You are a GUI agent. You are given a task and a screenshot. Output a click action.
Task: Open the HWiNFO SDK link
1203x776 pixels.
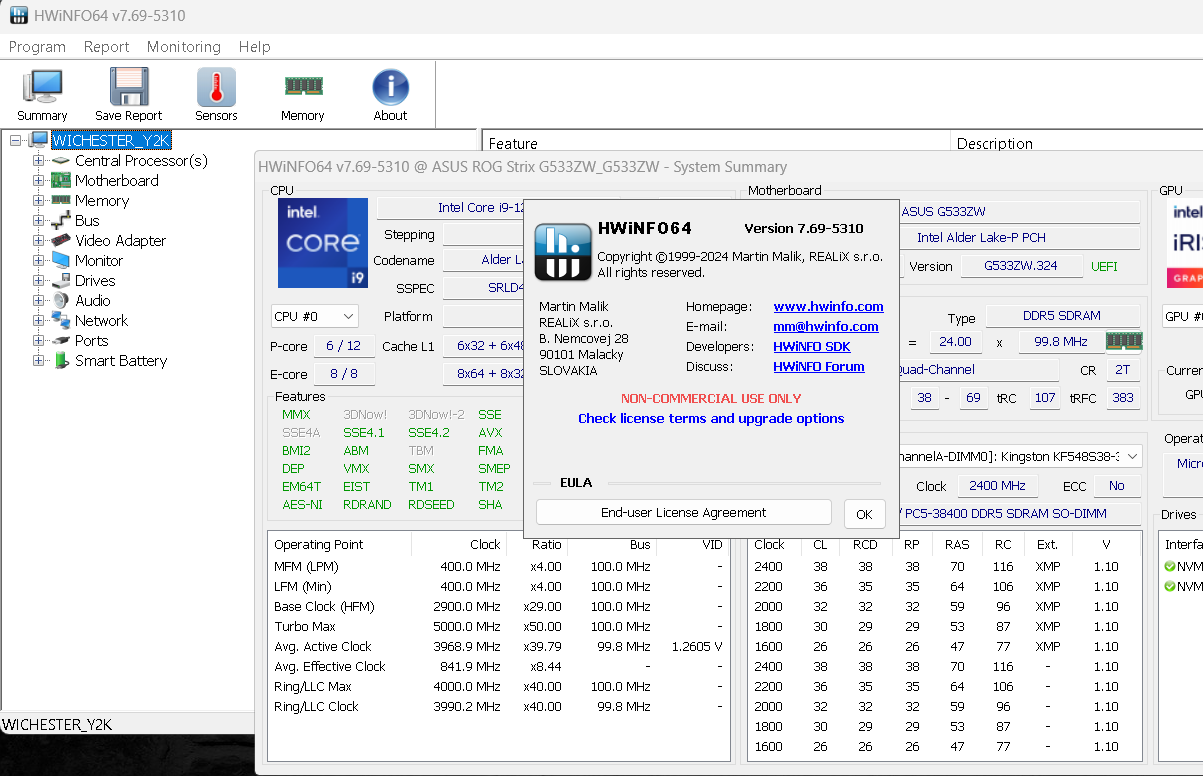tap(813, 347)
